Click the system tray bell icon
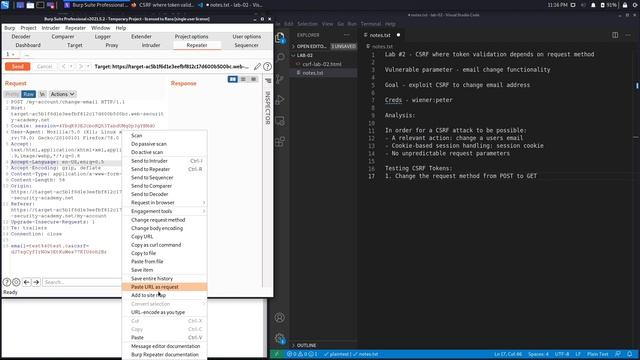 (x=593, y=5)
